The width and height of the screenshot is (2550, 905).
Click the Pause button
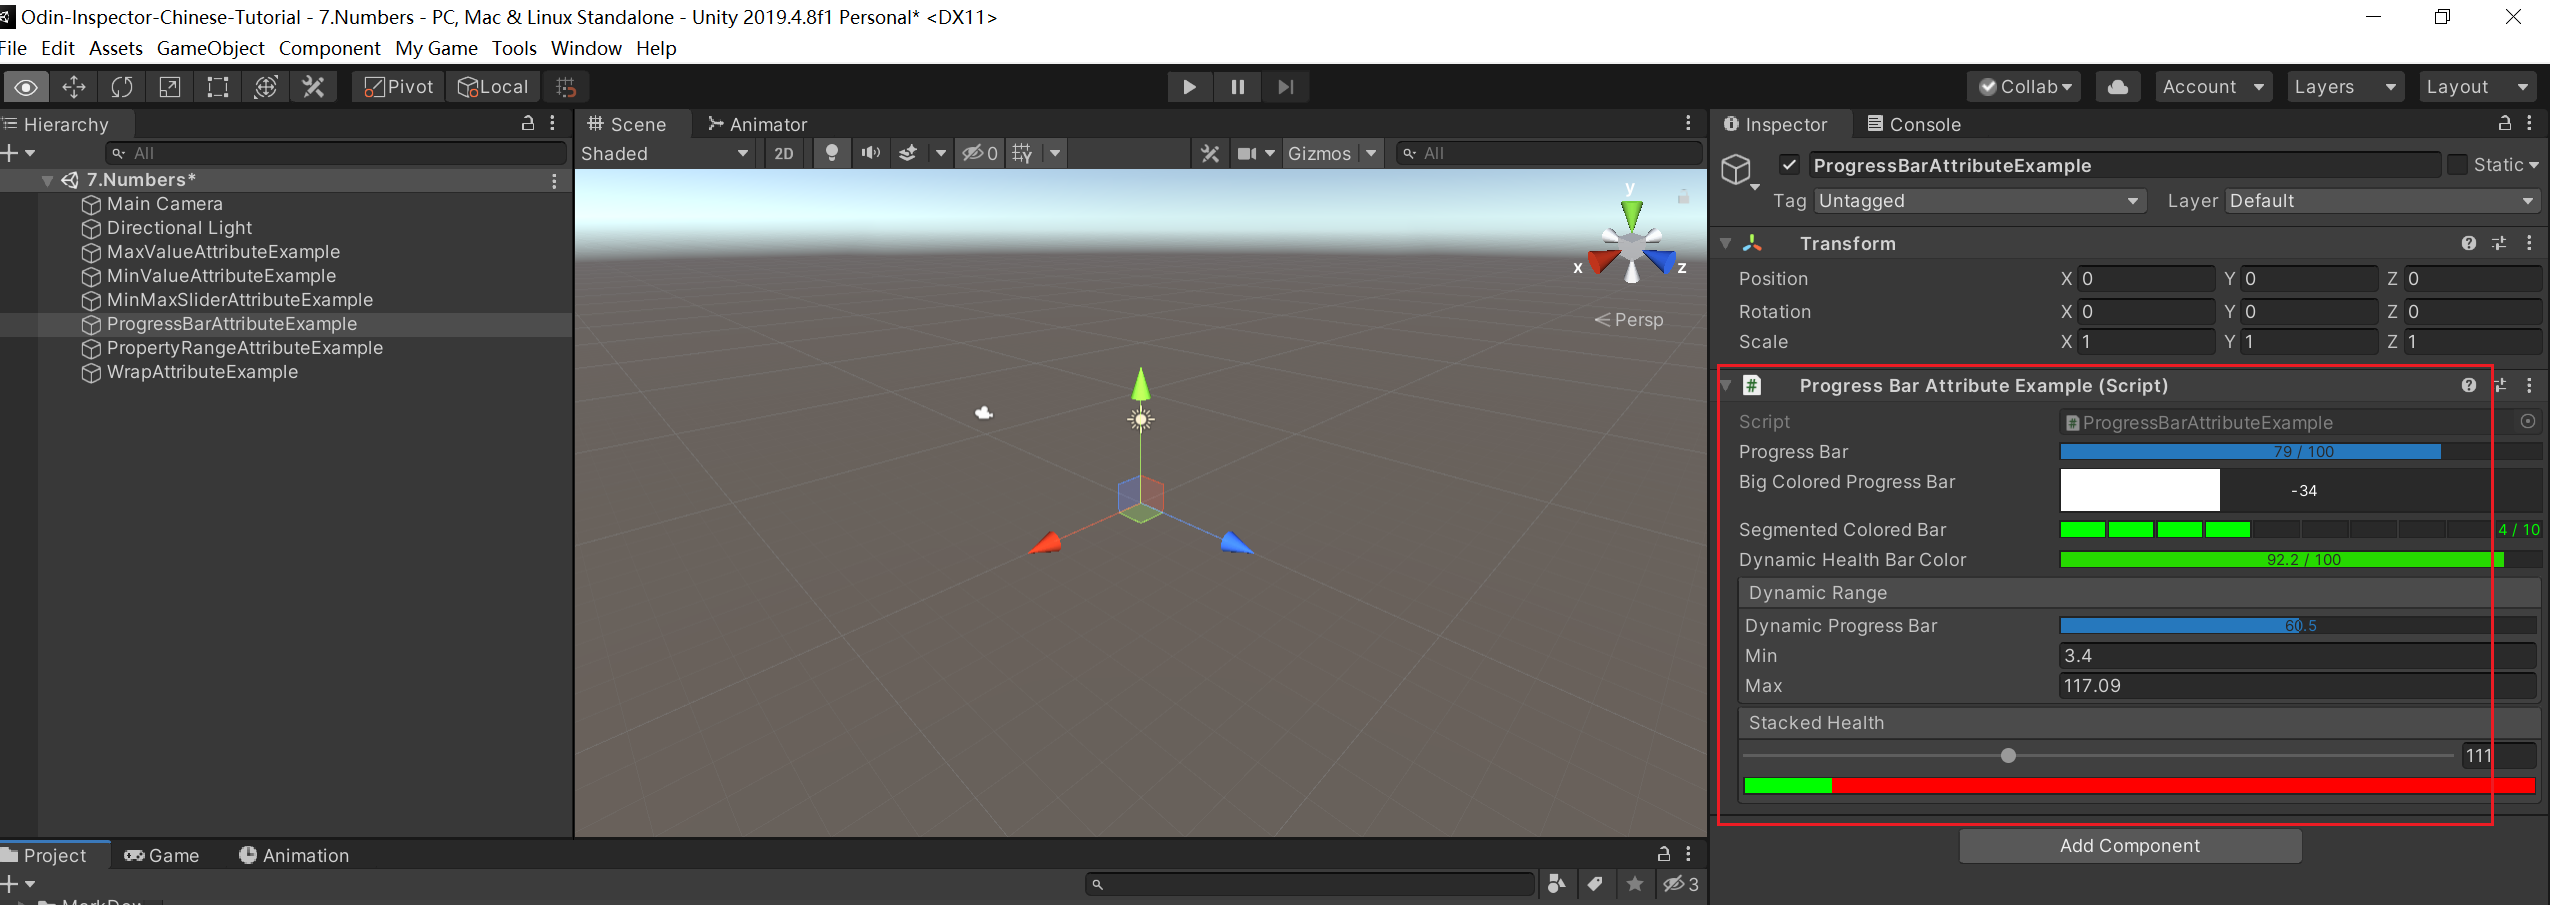1238,87
